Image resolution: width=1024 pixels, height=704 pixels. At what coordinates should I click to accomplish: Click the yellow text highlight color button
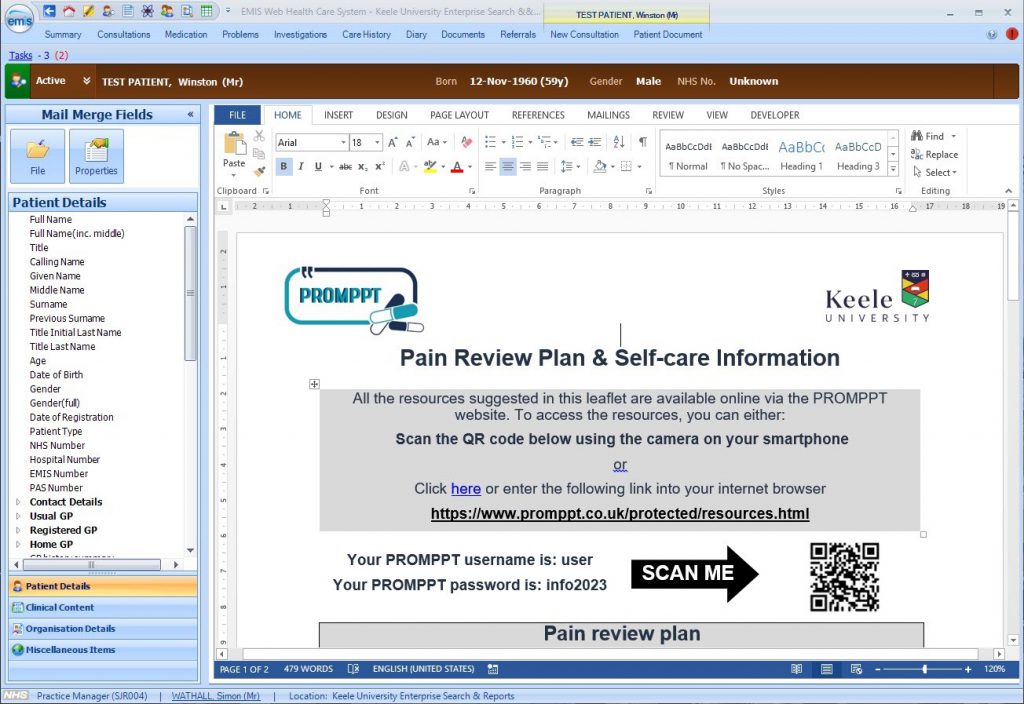pyautogui.click(x=429, y=167)
